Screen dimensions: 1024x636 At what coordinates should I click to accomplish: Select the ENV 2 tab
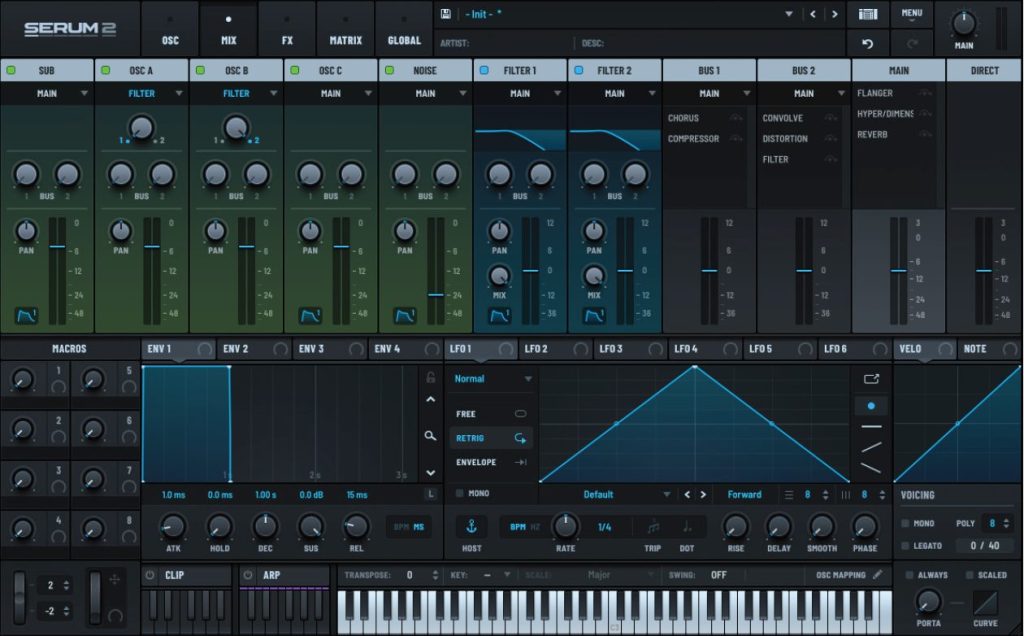click(x=254, y=349)
